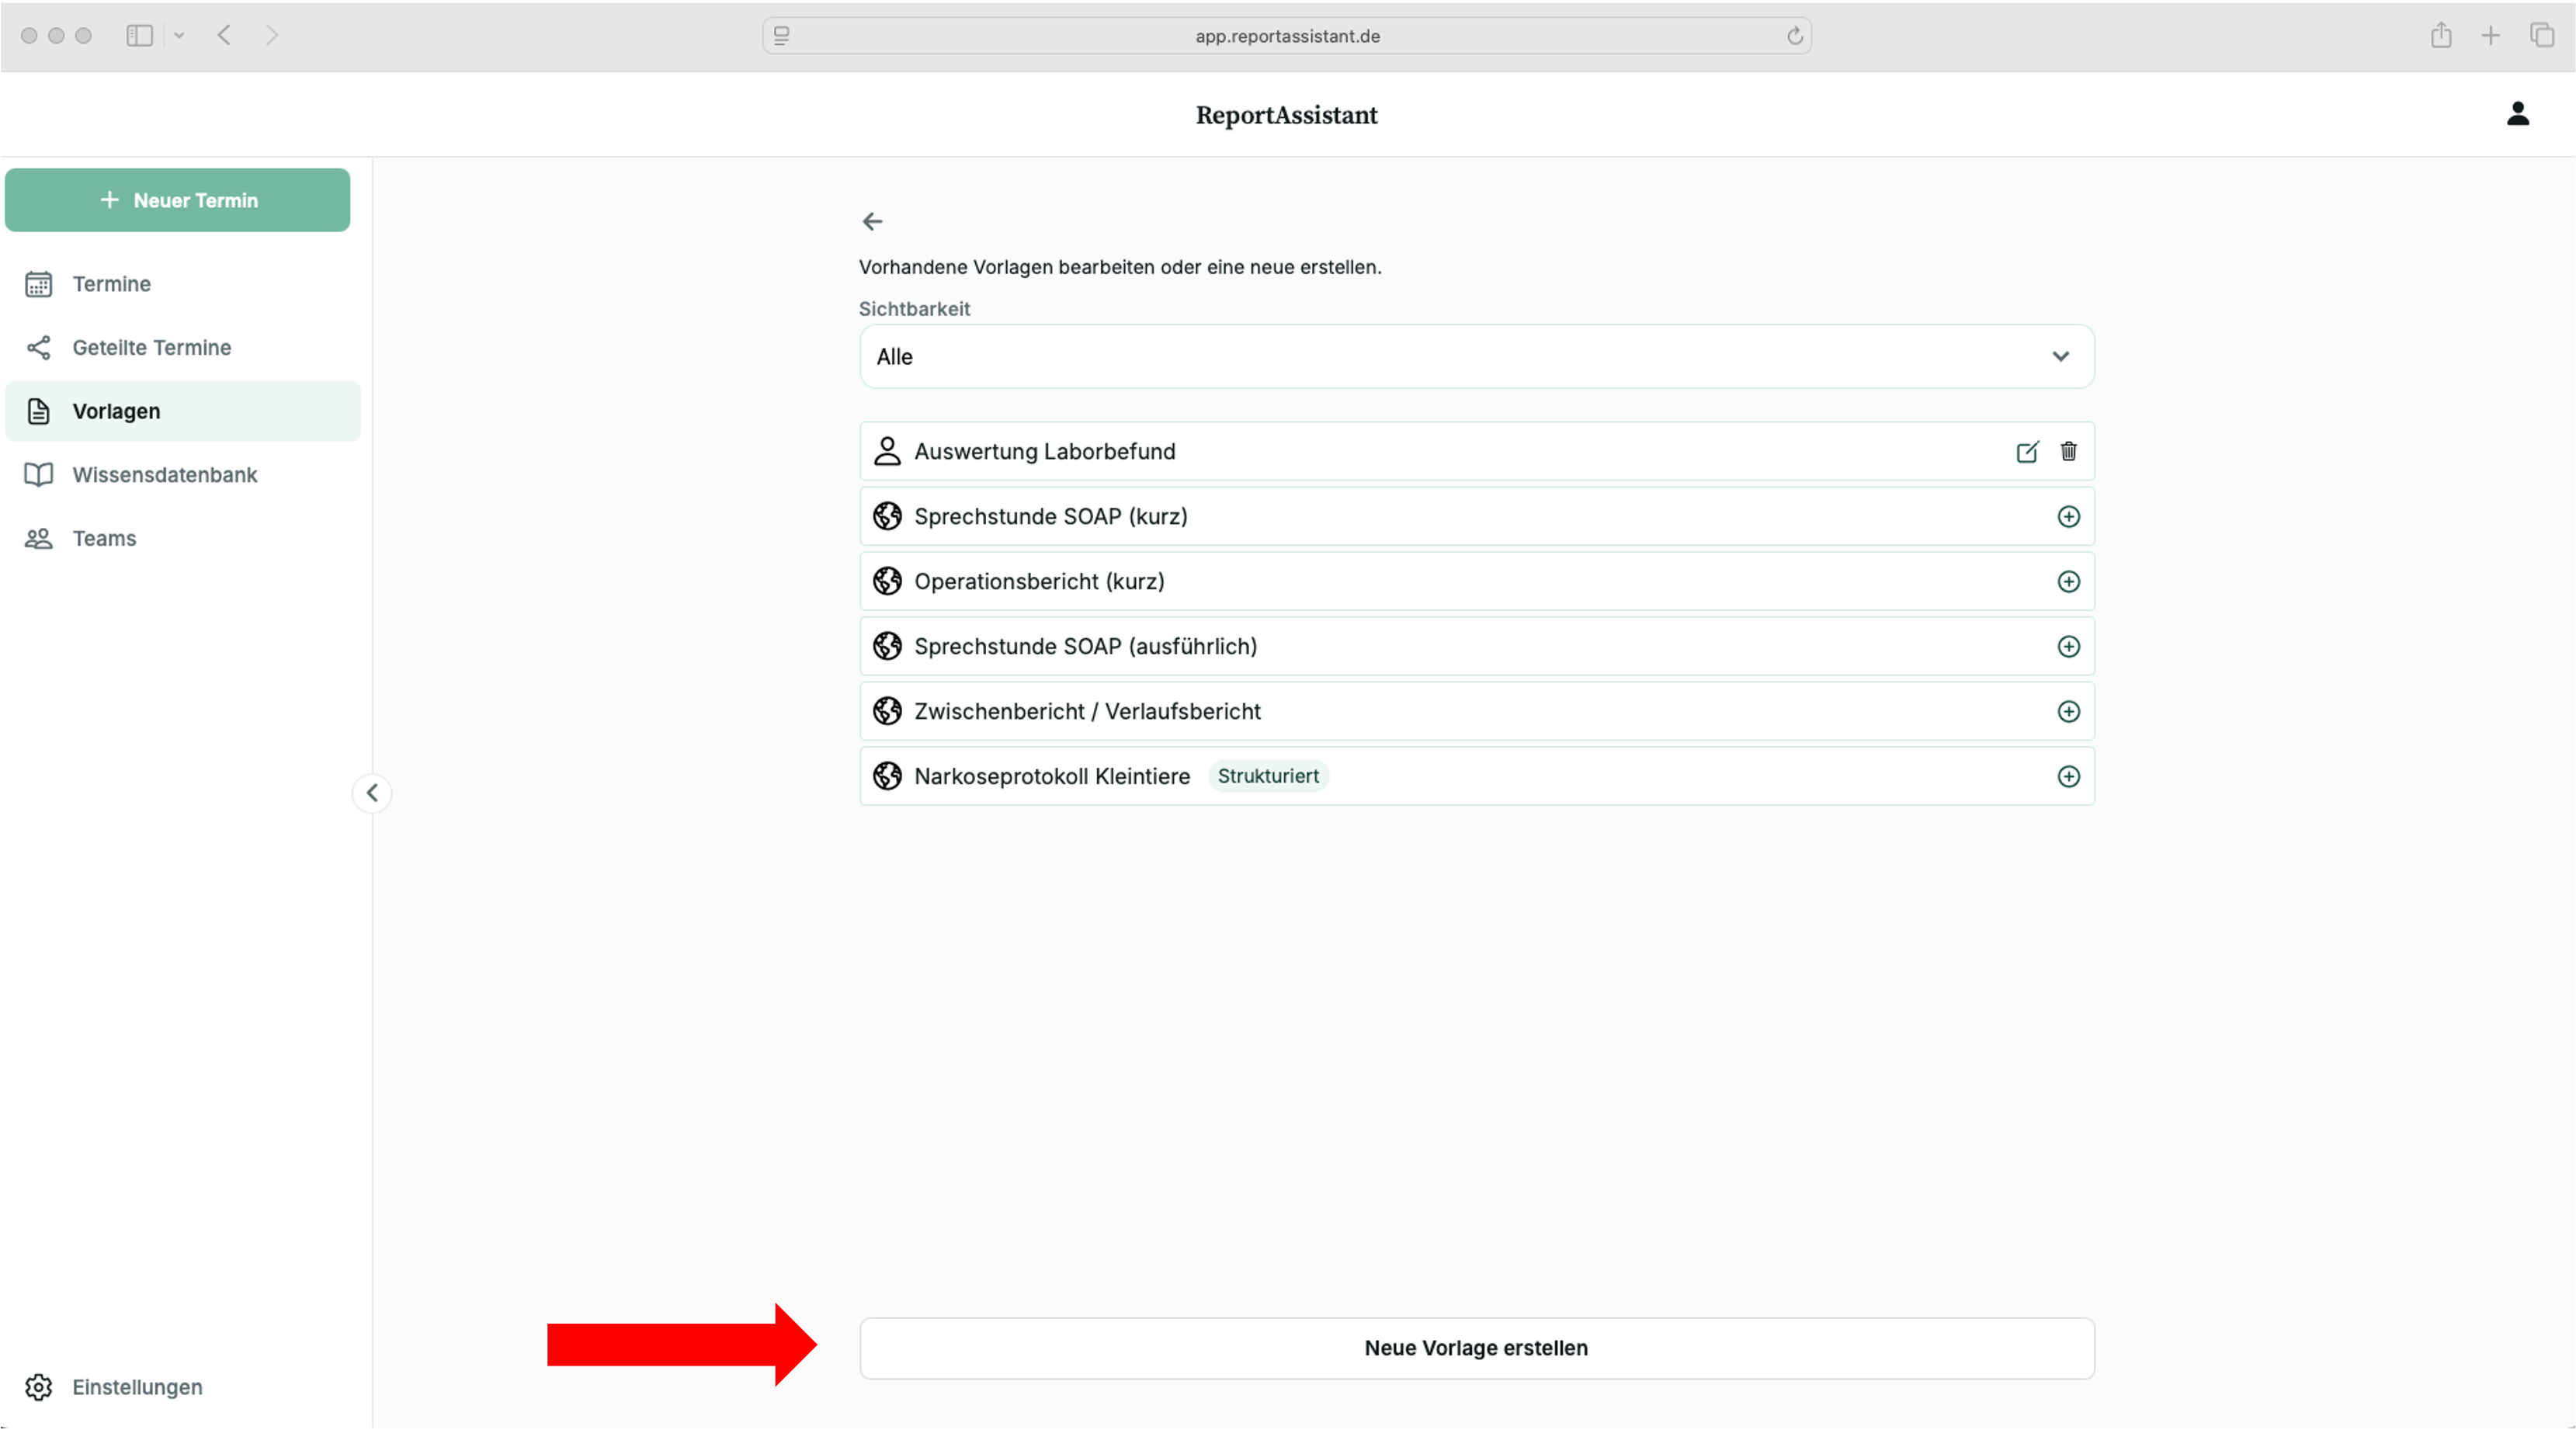Click the Strukturiert badge
This screenshot has height=1430, width=2576.
pos(1268,776)
